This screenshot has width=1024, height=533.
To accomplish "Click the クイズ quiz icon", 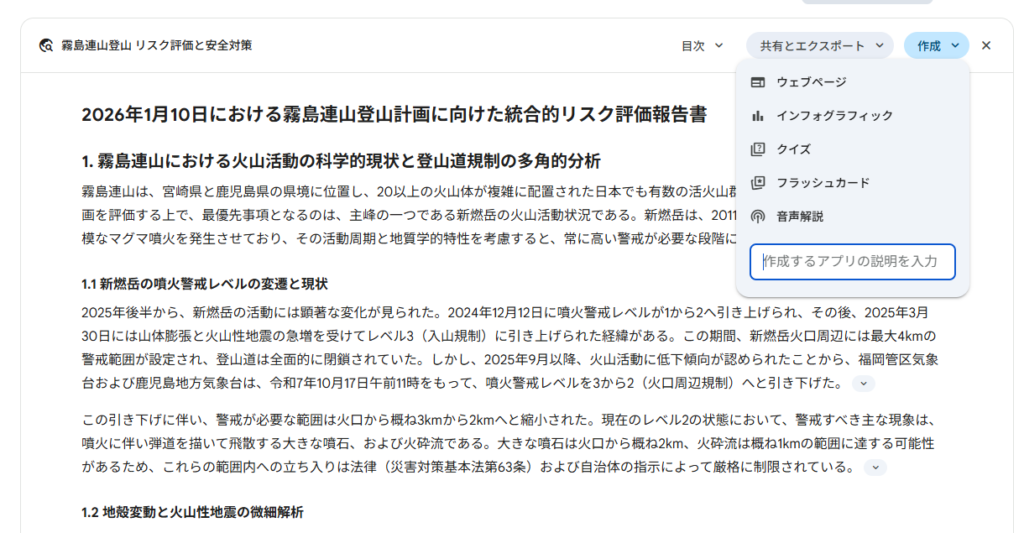I will tap(758, 149).
